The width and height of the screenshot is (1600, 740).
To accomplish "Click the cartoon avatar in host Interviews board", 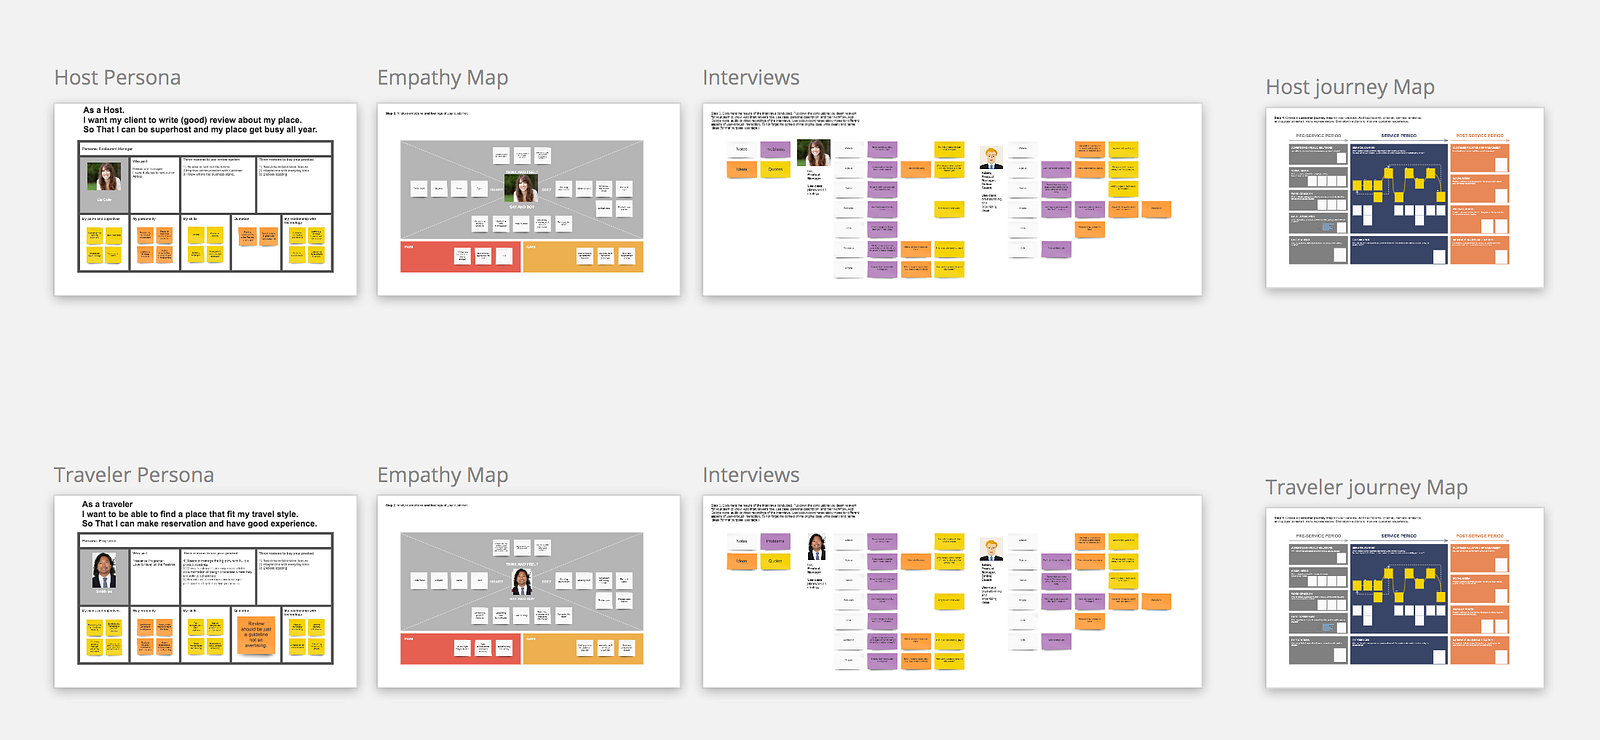I will click(991, 158).
